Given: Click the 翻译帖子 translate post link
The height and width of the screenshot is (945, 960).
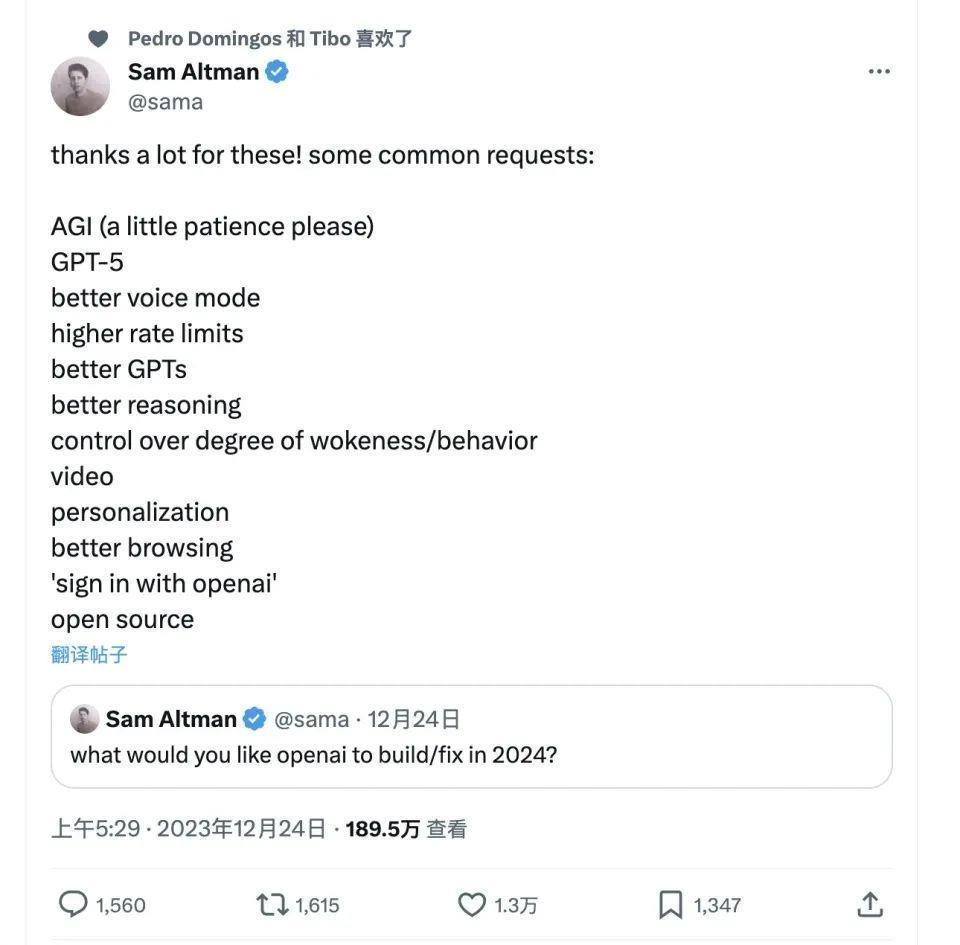Looking at the screenshot, I should (x=89, y=655).
